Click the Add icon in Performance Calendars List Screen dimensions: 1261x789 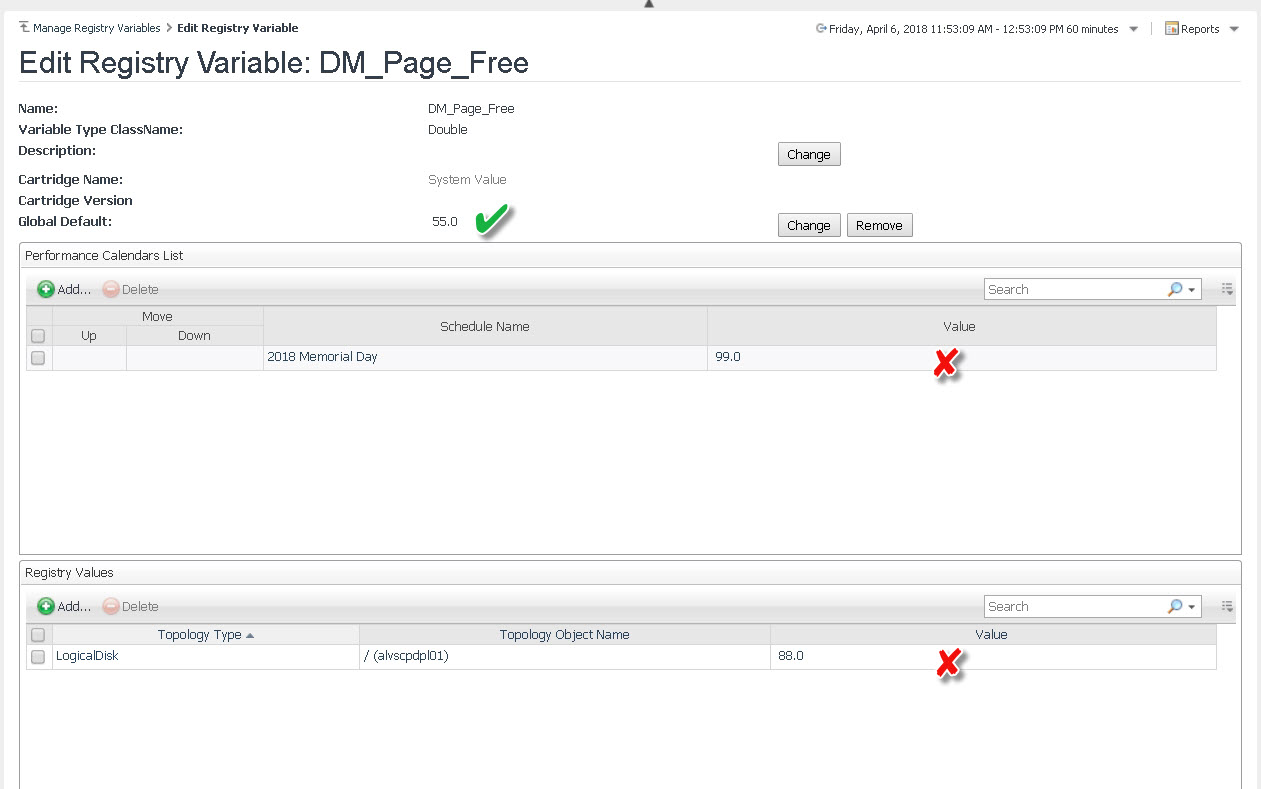(46, 289)
